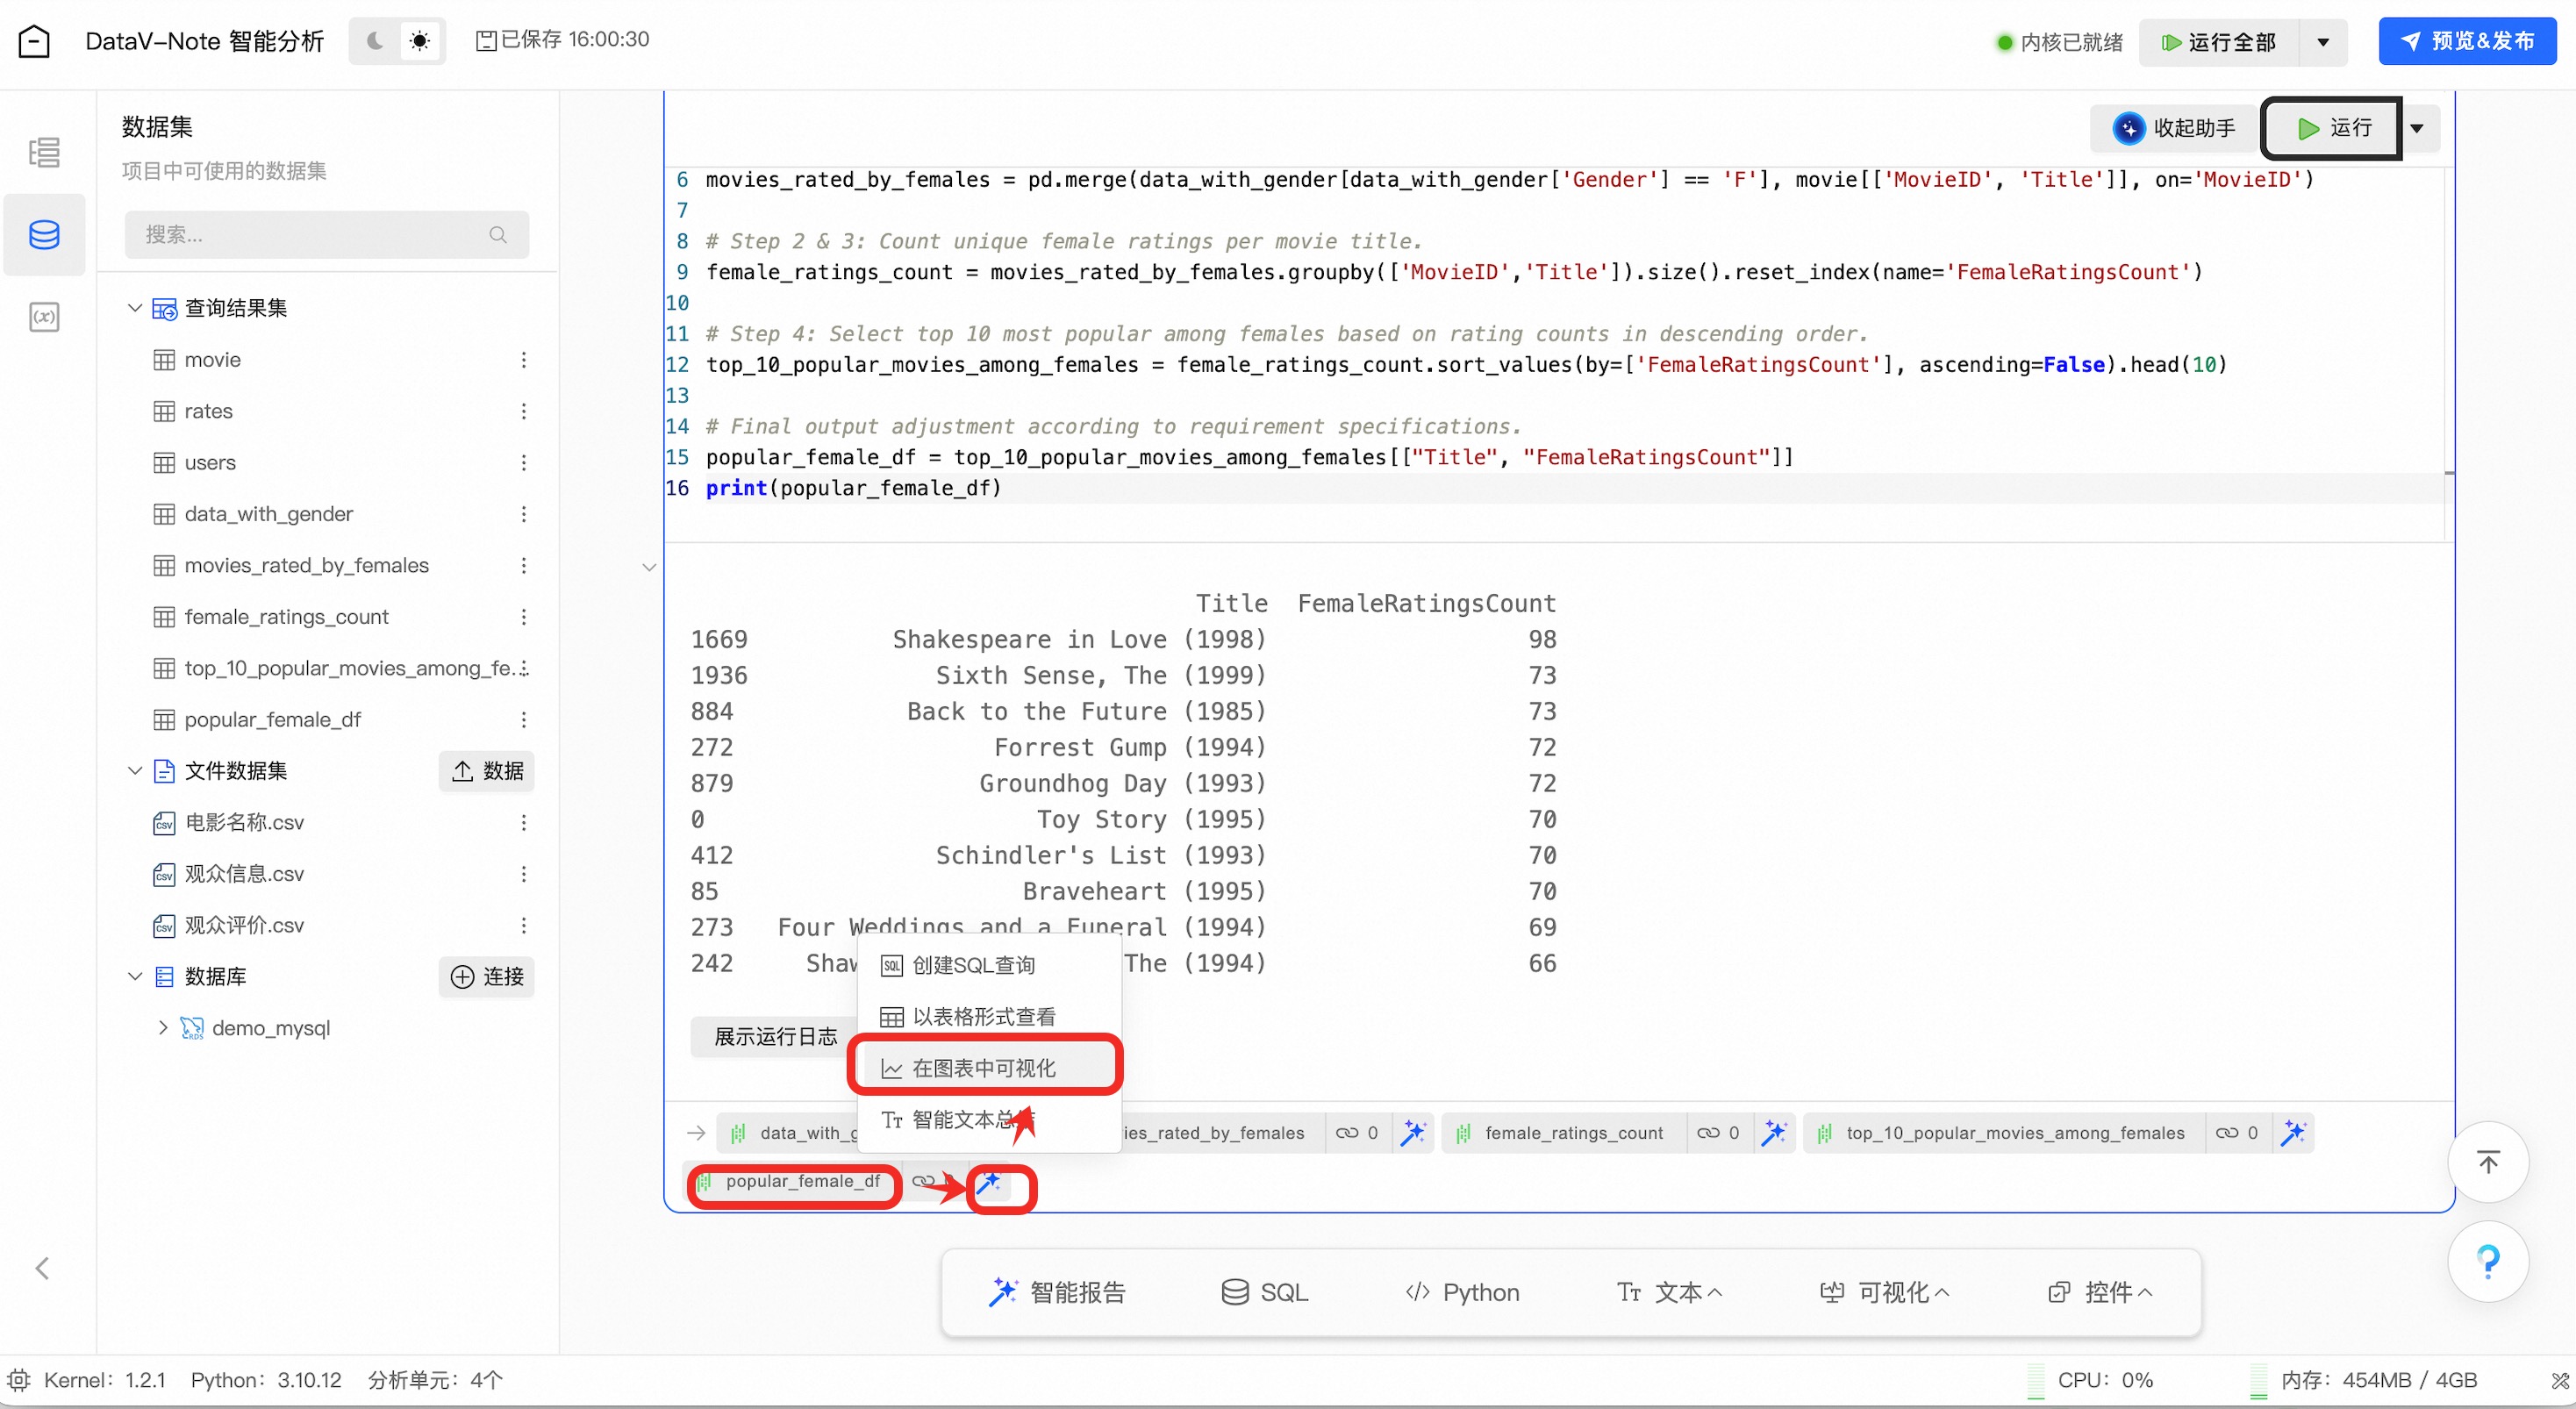Add a Python cell from bottom toolbar
2576x1409 pixels.
(x=1462, y=1292)
